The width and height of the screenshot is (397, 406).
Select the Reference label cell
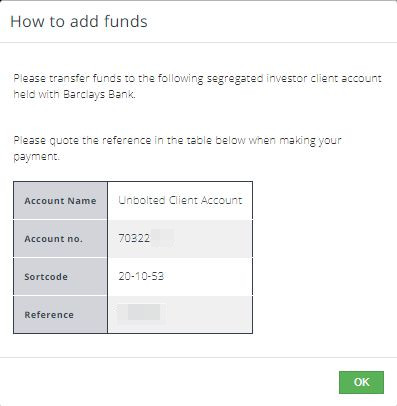pyautogui.click(x=60, y=315)
